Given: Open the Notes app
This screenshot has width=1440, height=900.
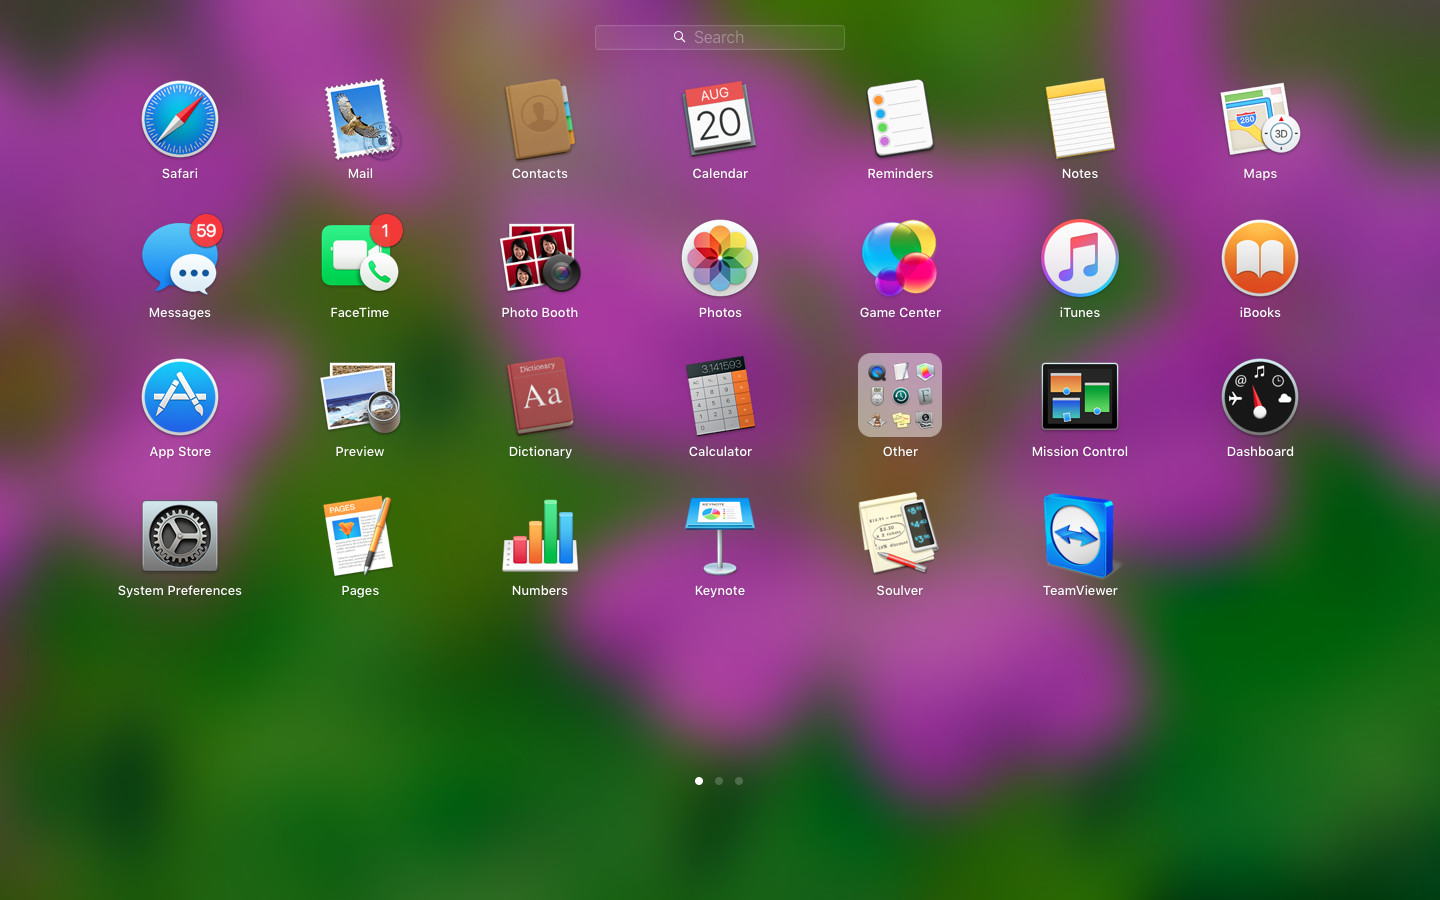Looking at the screenshot, I should pos(1080,120).
